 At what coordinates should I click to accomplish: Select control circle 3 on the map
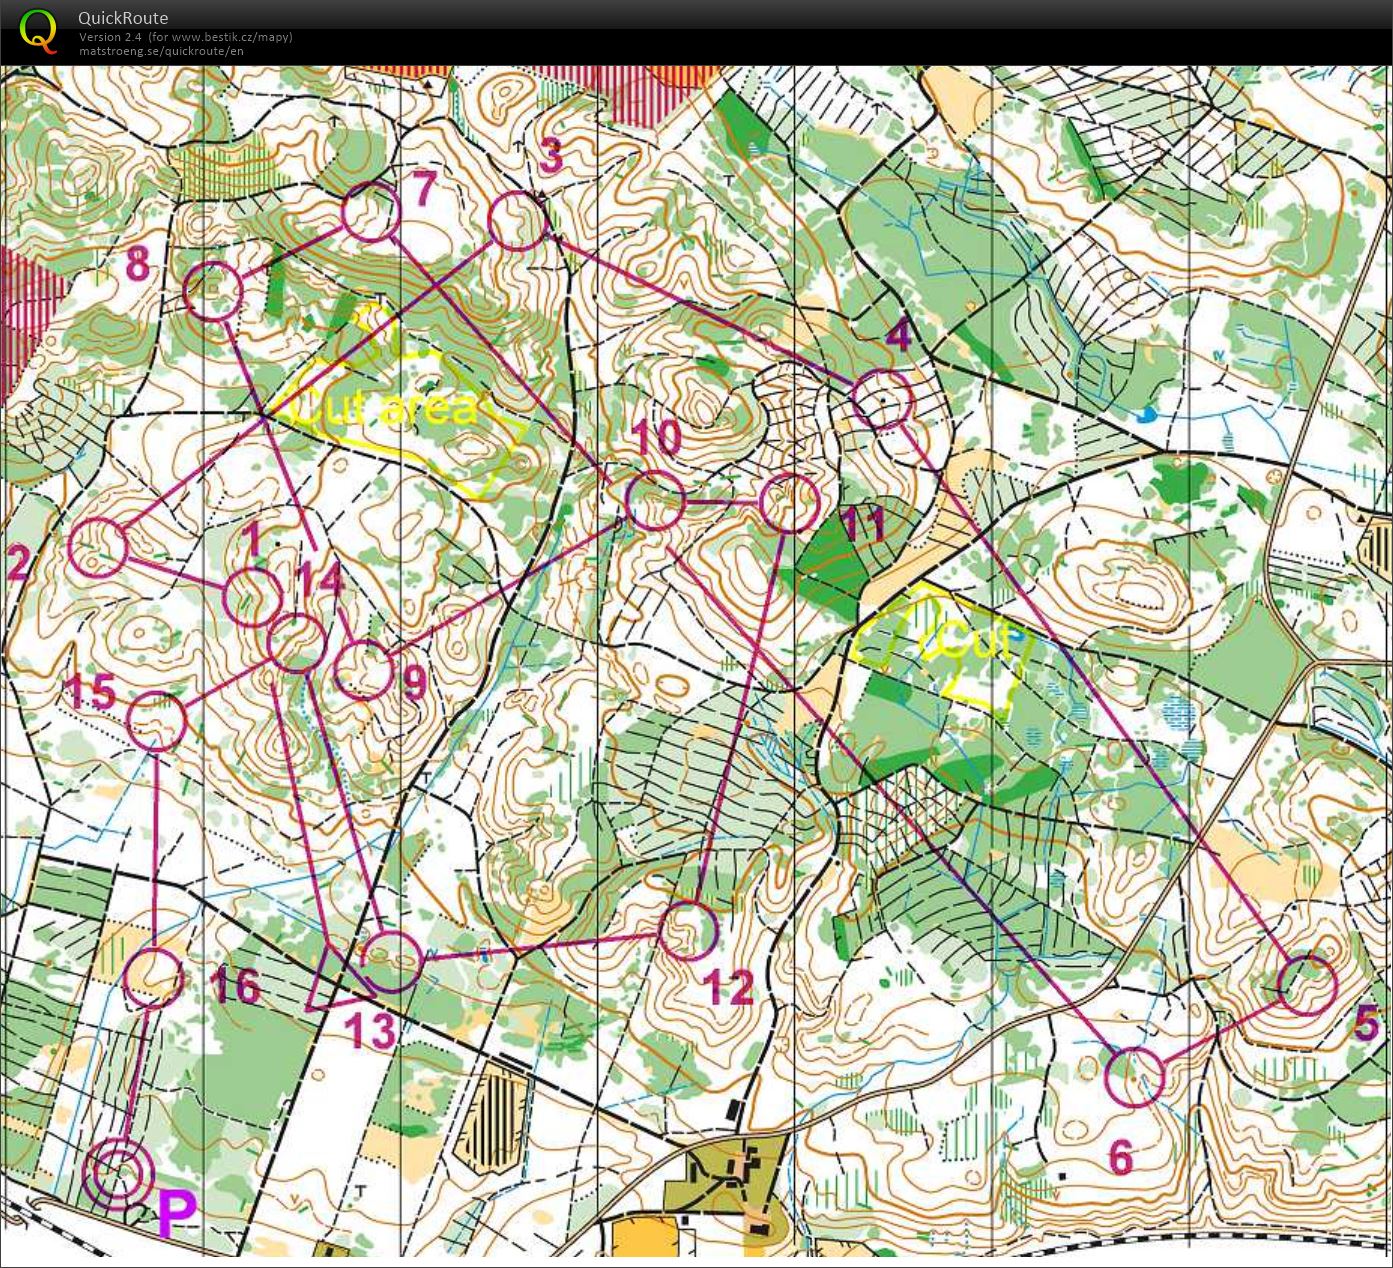click(519, 222)
